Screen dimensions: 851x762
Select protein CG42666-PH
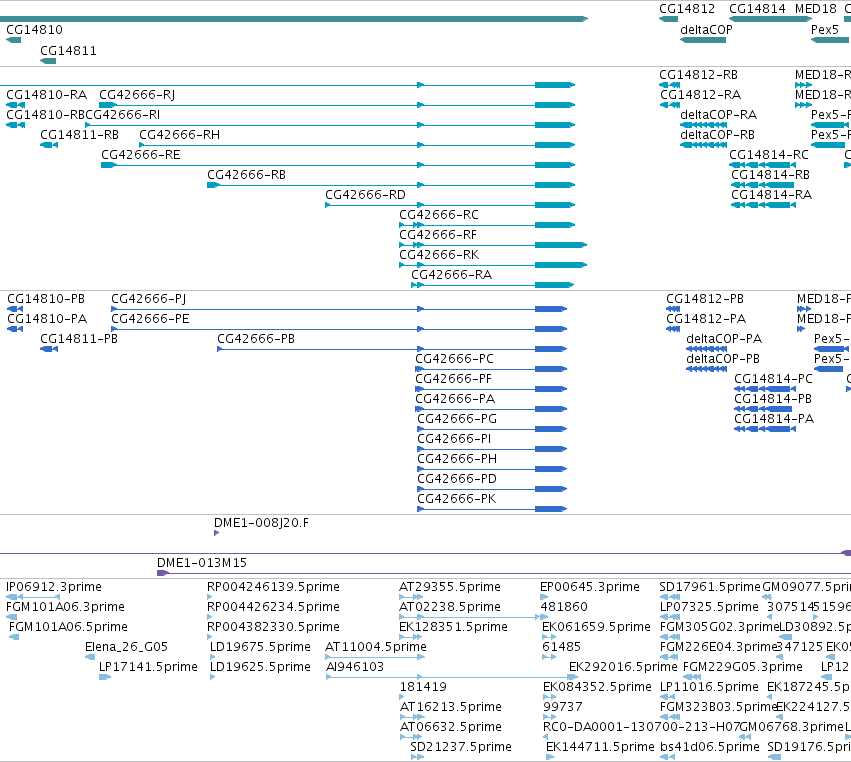tap(457, 459)
